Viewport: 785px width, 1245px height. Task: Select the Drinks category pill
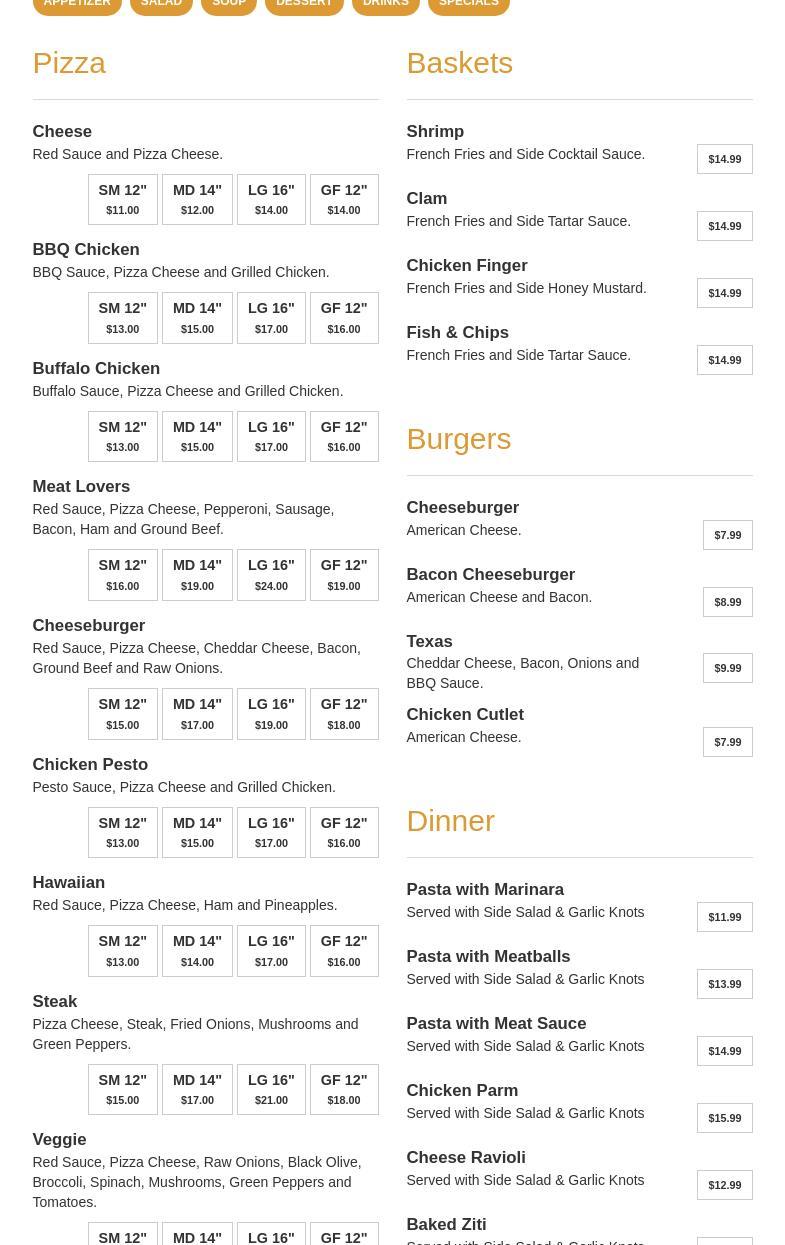385,4
